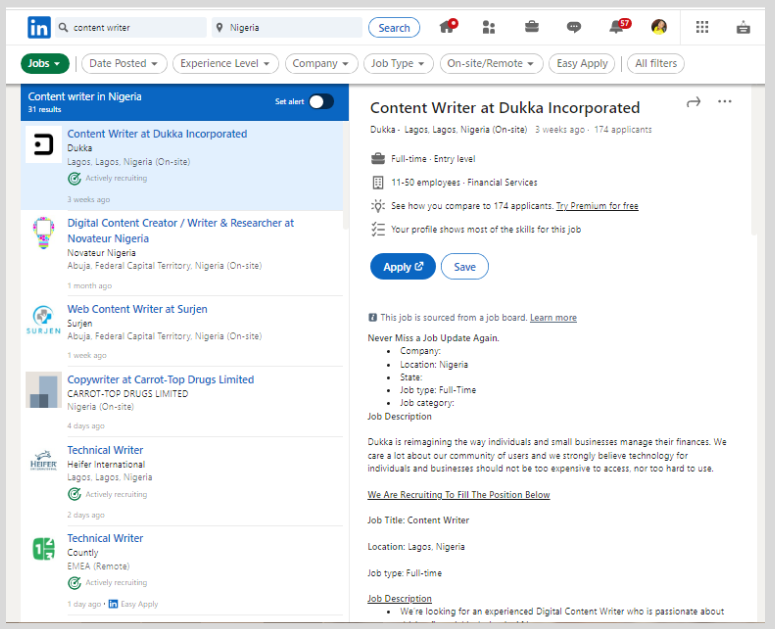775x629 pixels.
Task: Click the Countly company logo
Action: [43, 549]
